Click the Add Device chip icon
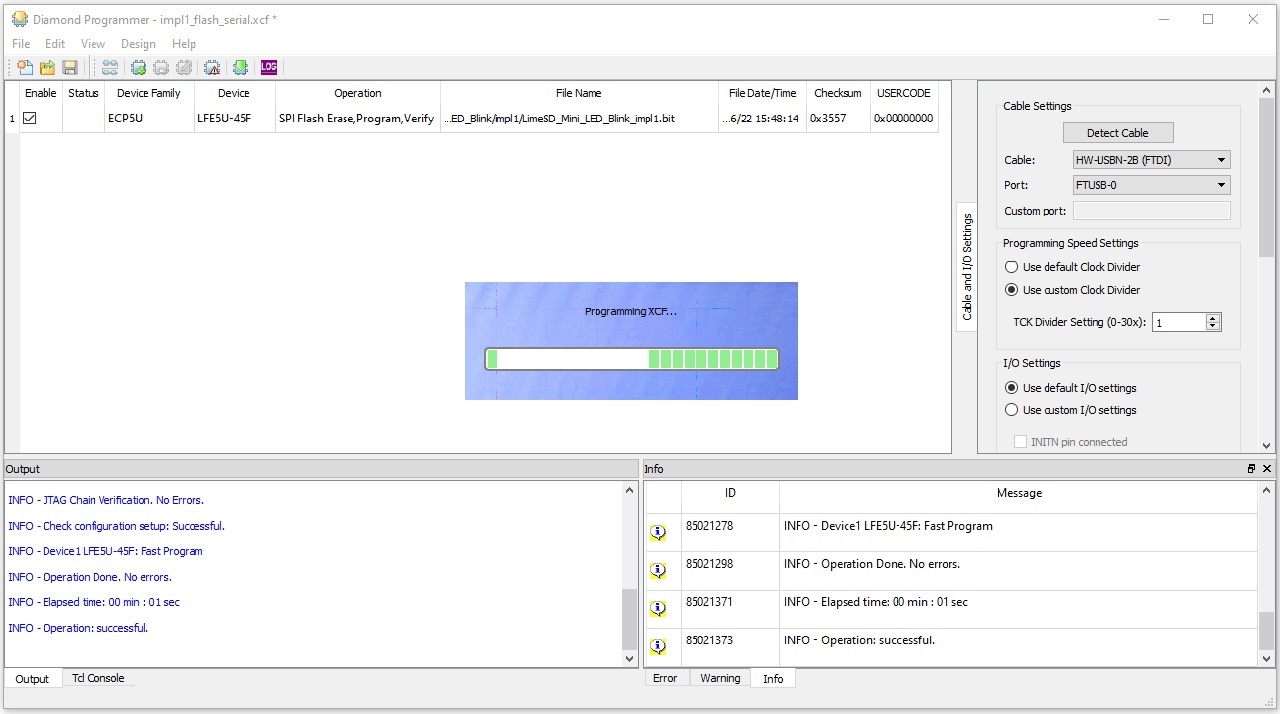 [x=139, y=68]
